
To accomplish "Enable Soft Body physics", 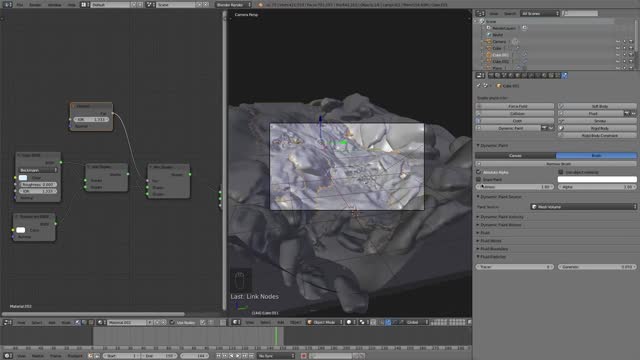I will pos(597,106).
